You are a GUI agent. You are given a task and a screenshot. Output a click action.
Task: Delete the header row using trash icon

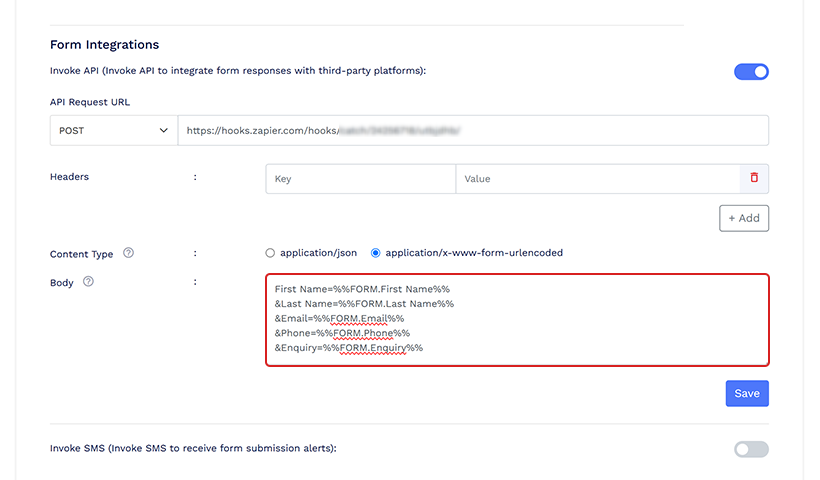pos(754,178)
